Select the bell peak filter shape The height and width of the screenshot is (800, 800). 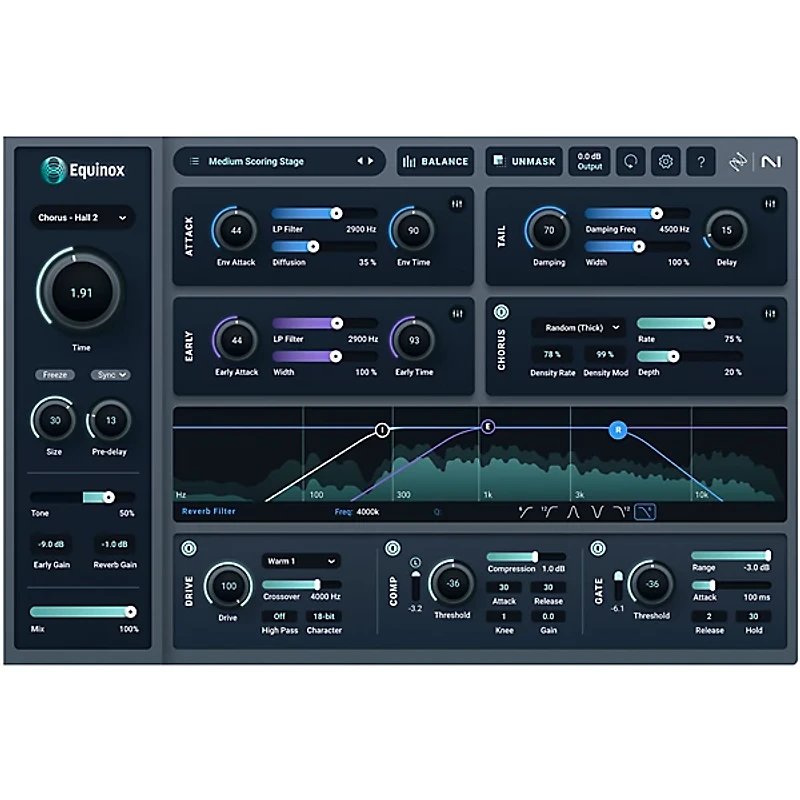(573, 512)
